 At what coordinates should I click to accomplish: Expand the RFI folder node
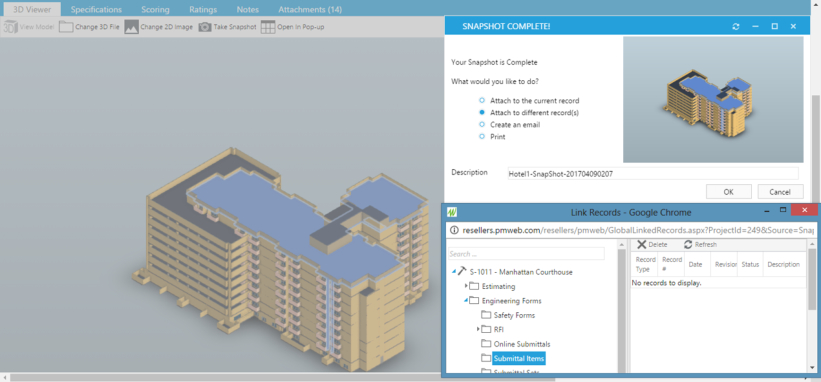479,329
